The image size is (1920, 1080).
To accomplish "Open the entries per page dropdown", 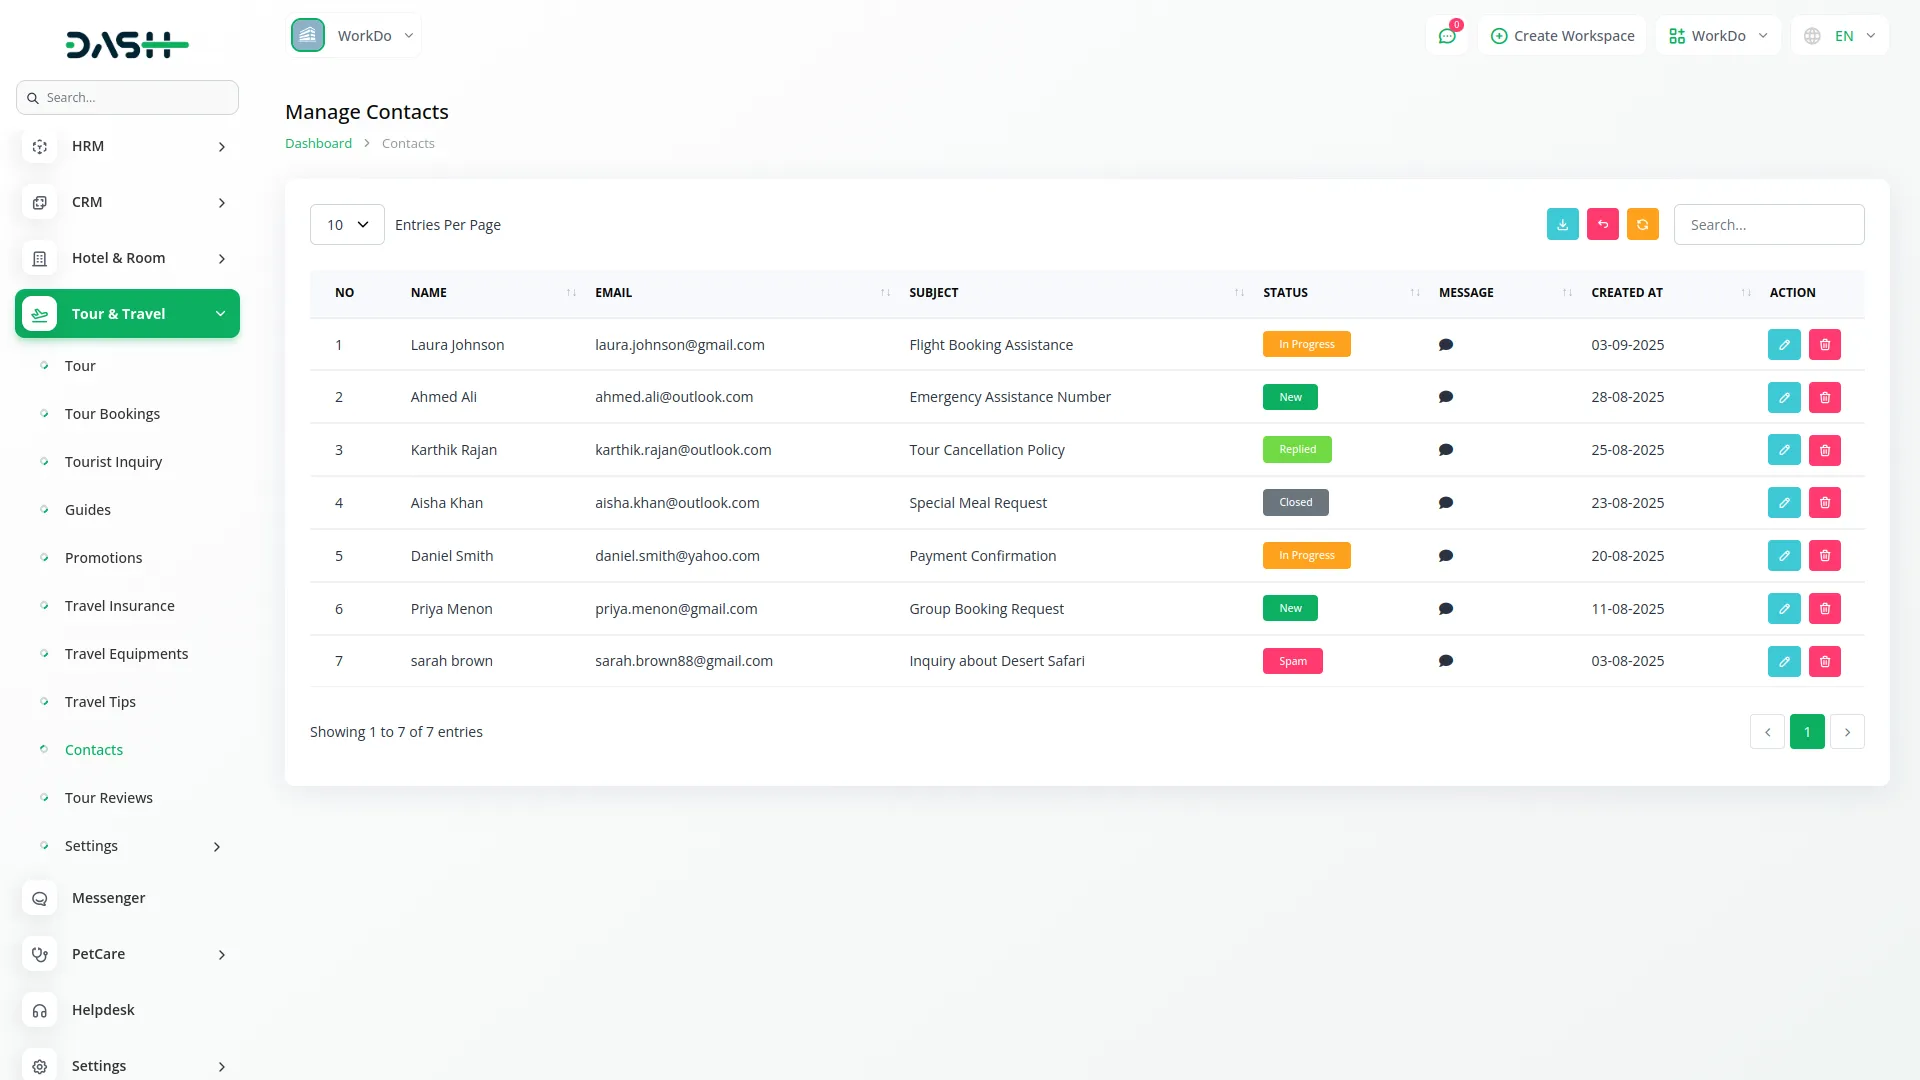I will coord(347,224).
